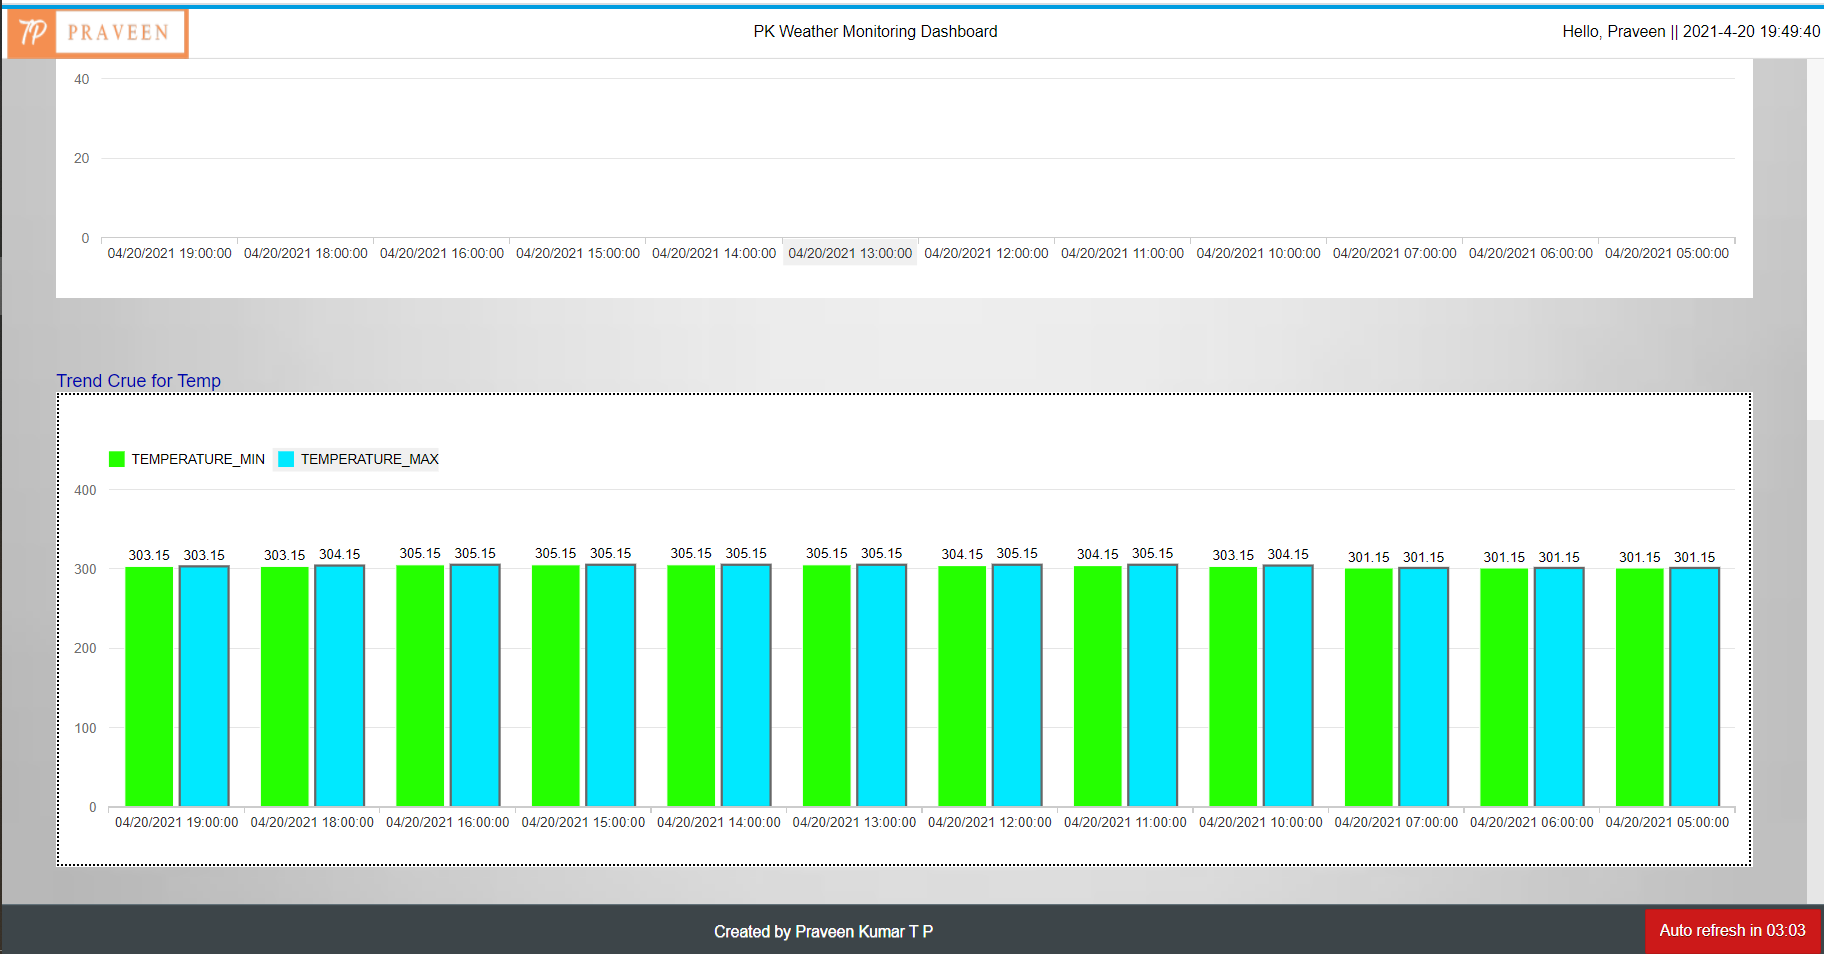Click green bar for 04/20/2021 07:00:00
This screenshot has height=954, width=1824.
pos(1369,688)
